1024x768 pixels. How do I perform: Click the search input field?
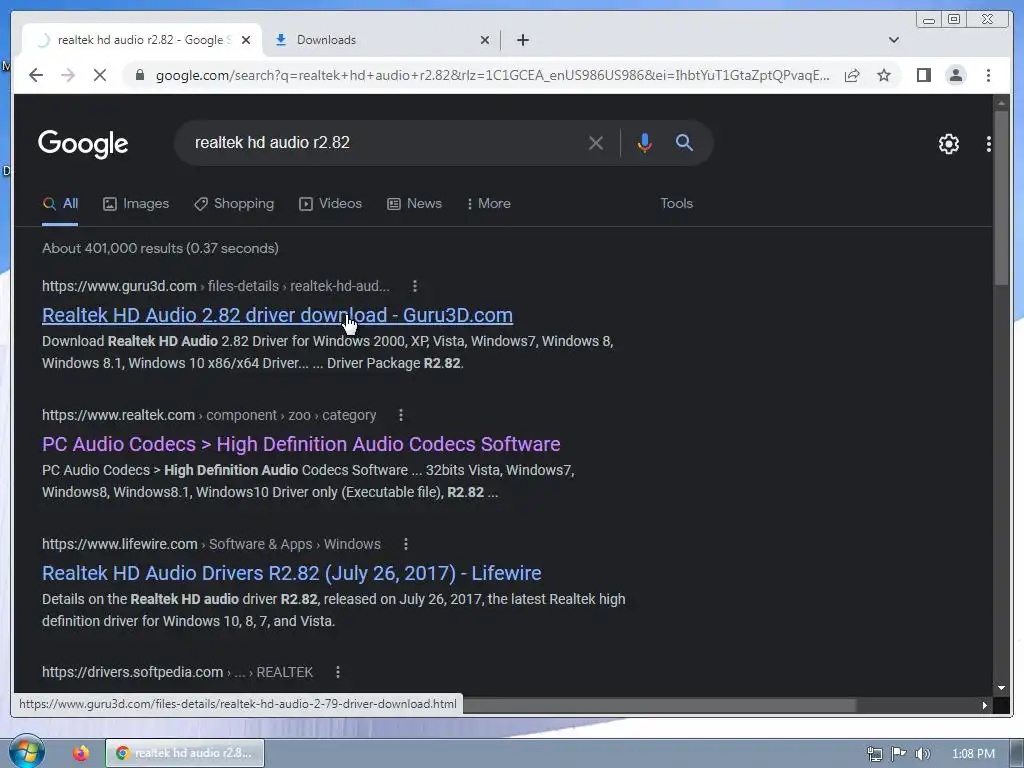coord(385,142)
